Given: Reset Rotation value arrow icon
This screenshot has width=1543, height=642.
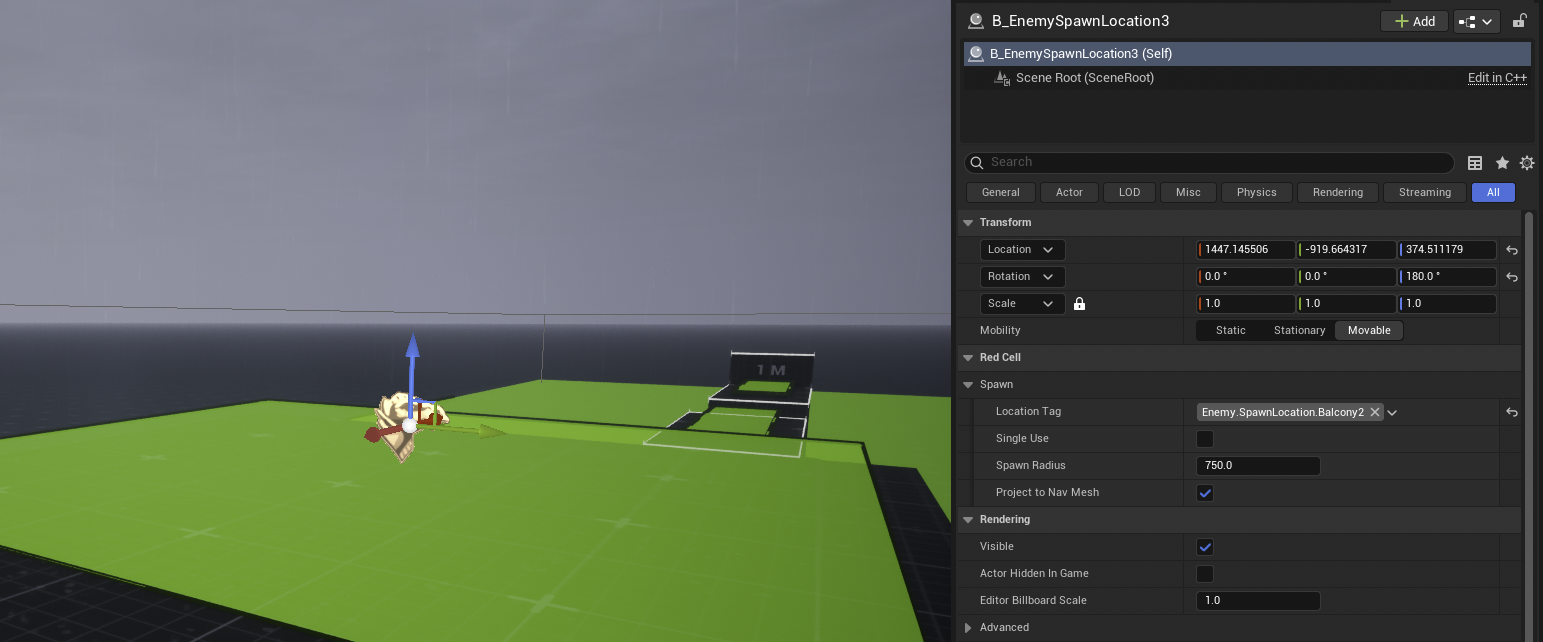Looking at the screenshot, I should pos(1512,277).
